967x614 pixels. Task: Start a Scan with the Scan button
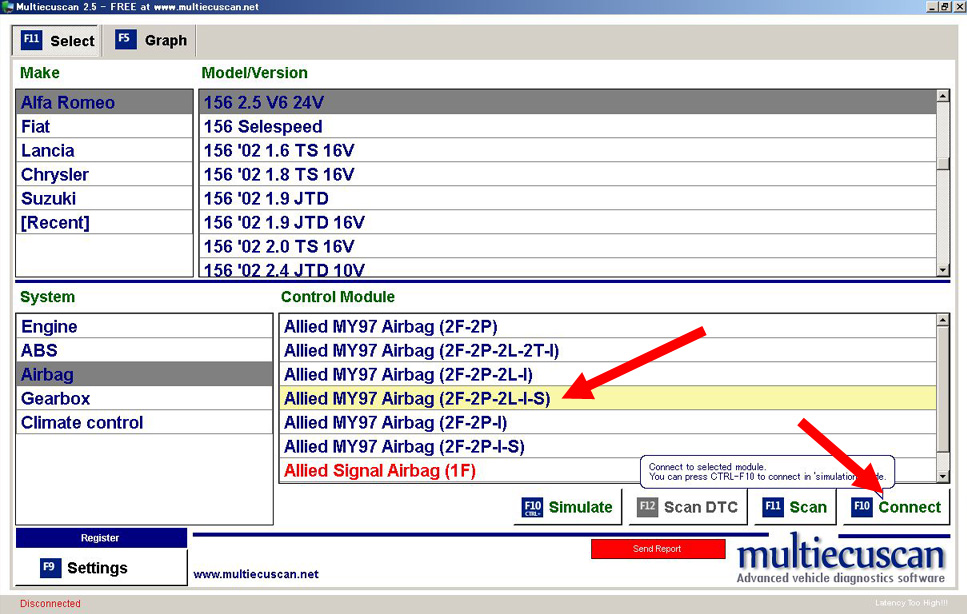pos(794,507)
